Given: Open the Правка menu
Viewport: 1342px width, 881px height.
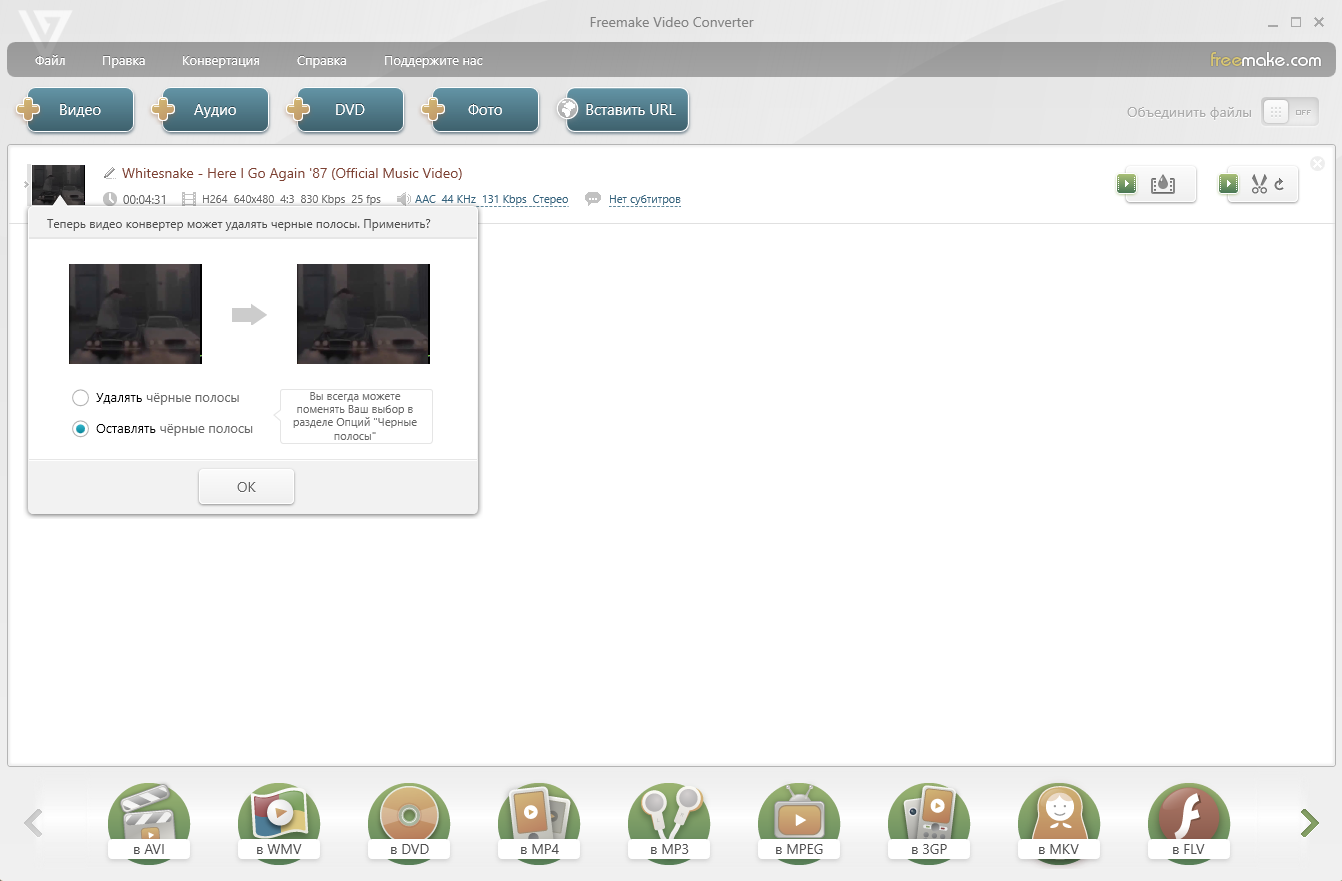Looking at the screenshot, I should (124, 61).
